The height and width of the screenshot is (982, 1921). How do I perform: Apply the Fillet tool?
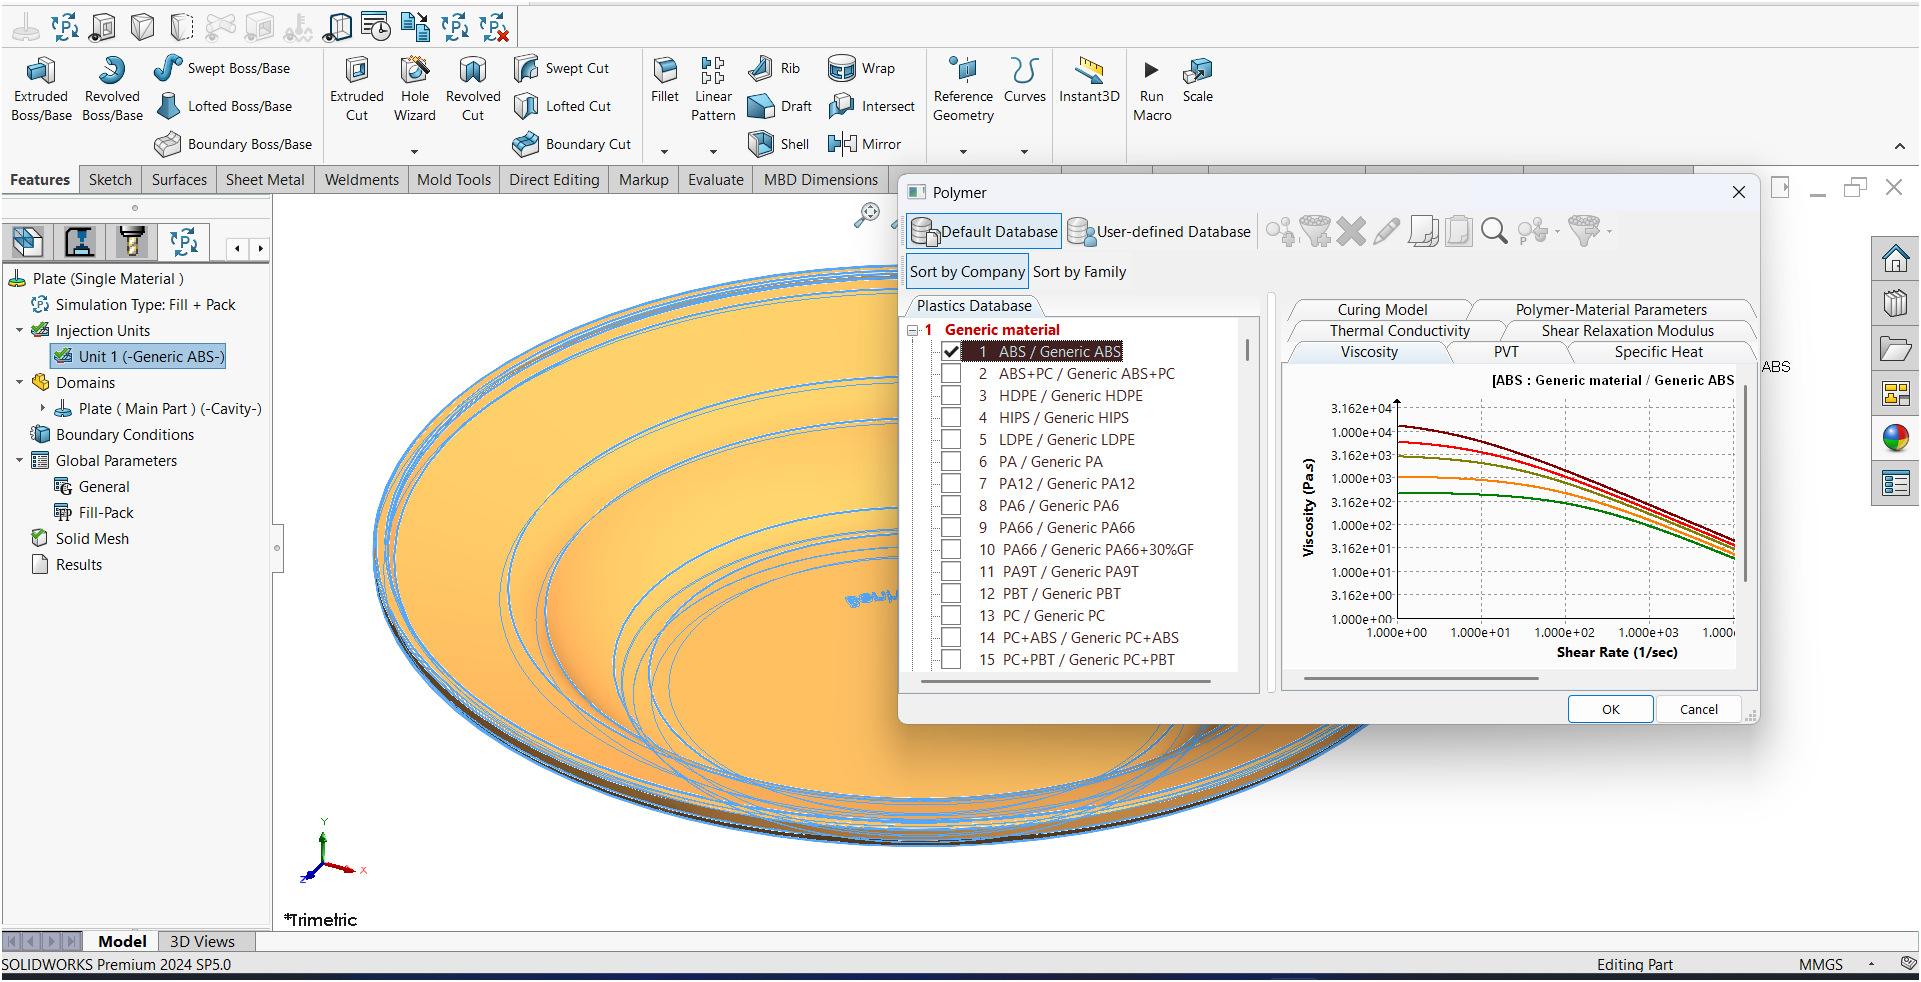tap(665, 80)
